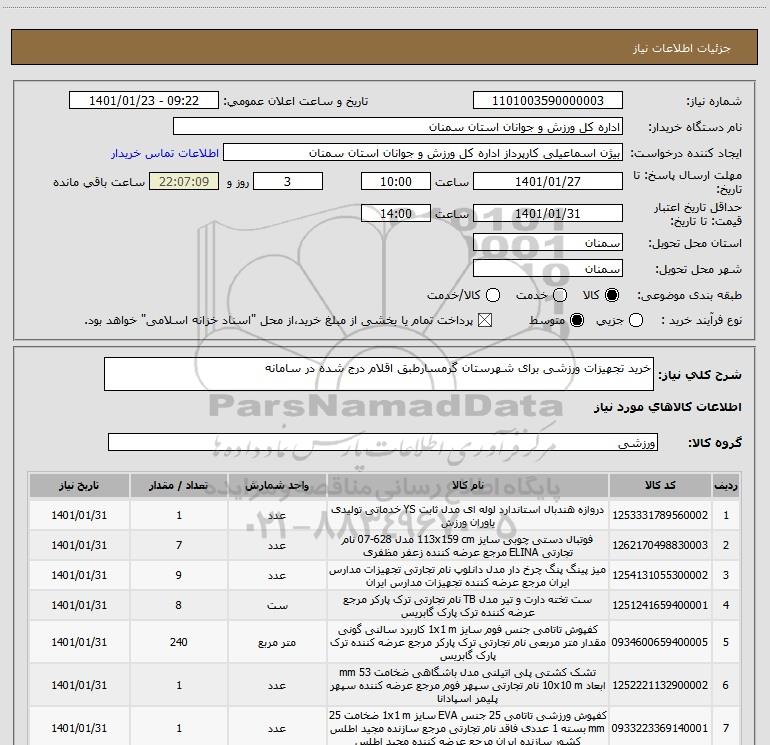Click ELINA foosball item name in row 2
Screen dimensions: 770x745
click(468, 546)
